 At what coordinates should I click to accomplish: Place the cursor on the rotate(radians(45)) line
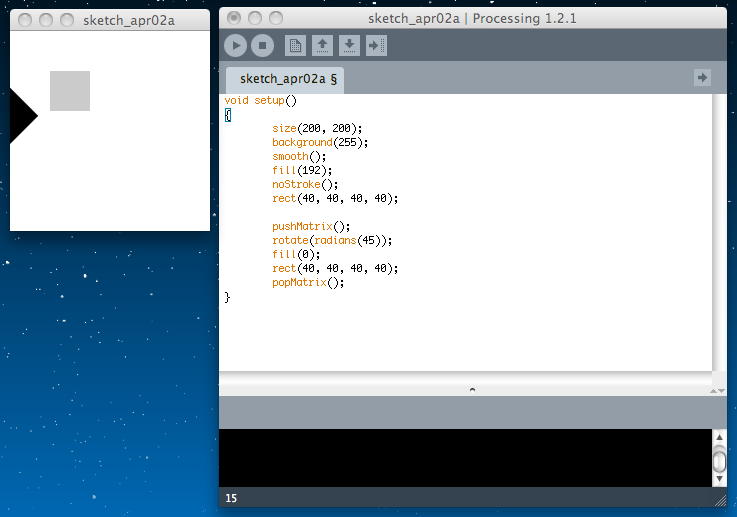pyautogui.click(x=332, y=240)
